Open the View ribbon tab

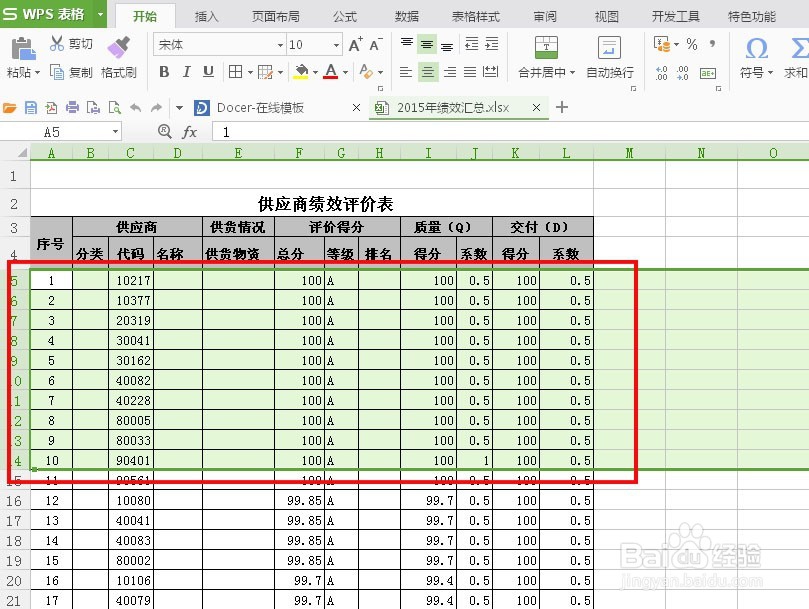(x=606, y=17)
